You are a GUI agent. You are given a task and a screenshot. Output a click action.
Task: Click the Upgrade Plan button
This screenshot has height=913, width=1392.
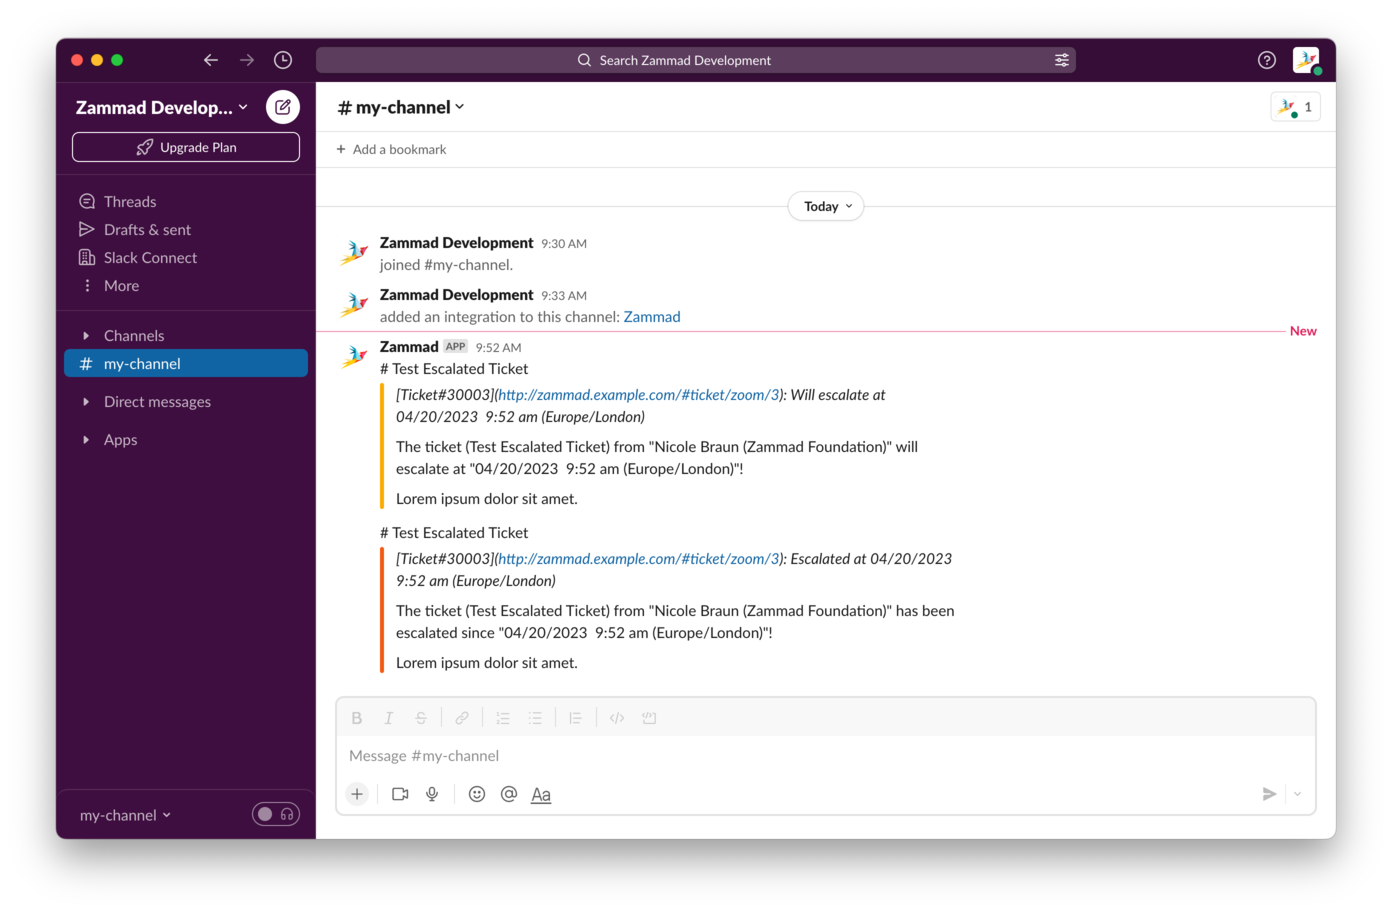(x=186, y=147)
